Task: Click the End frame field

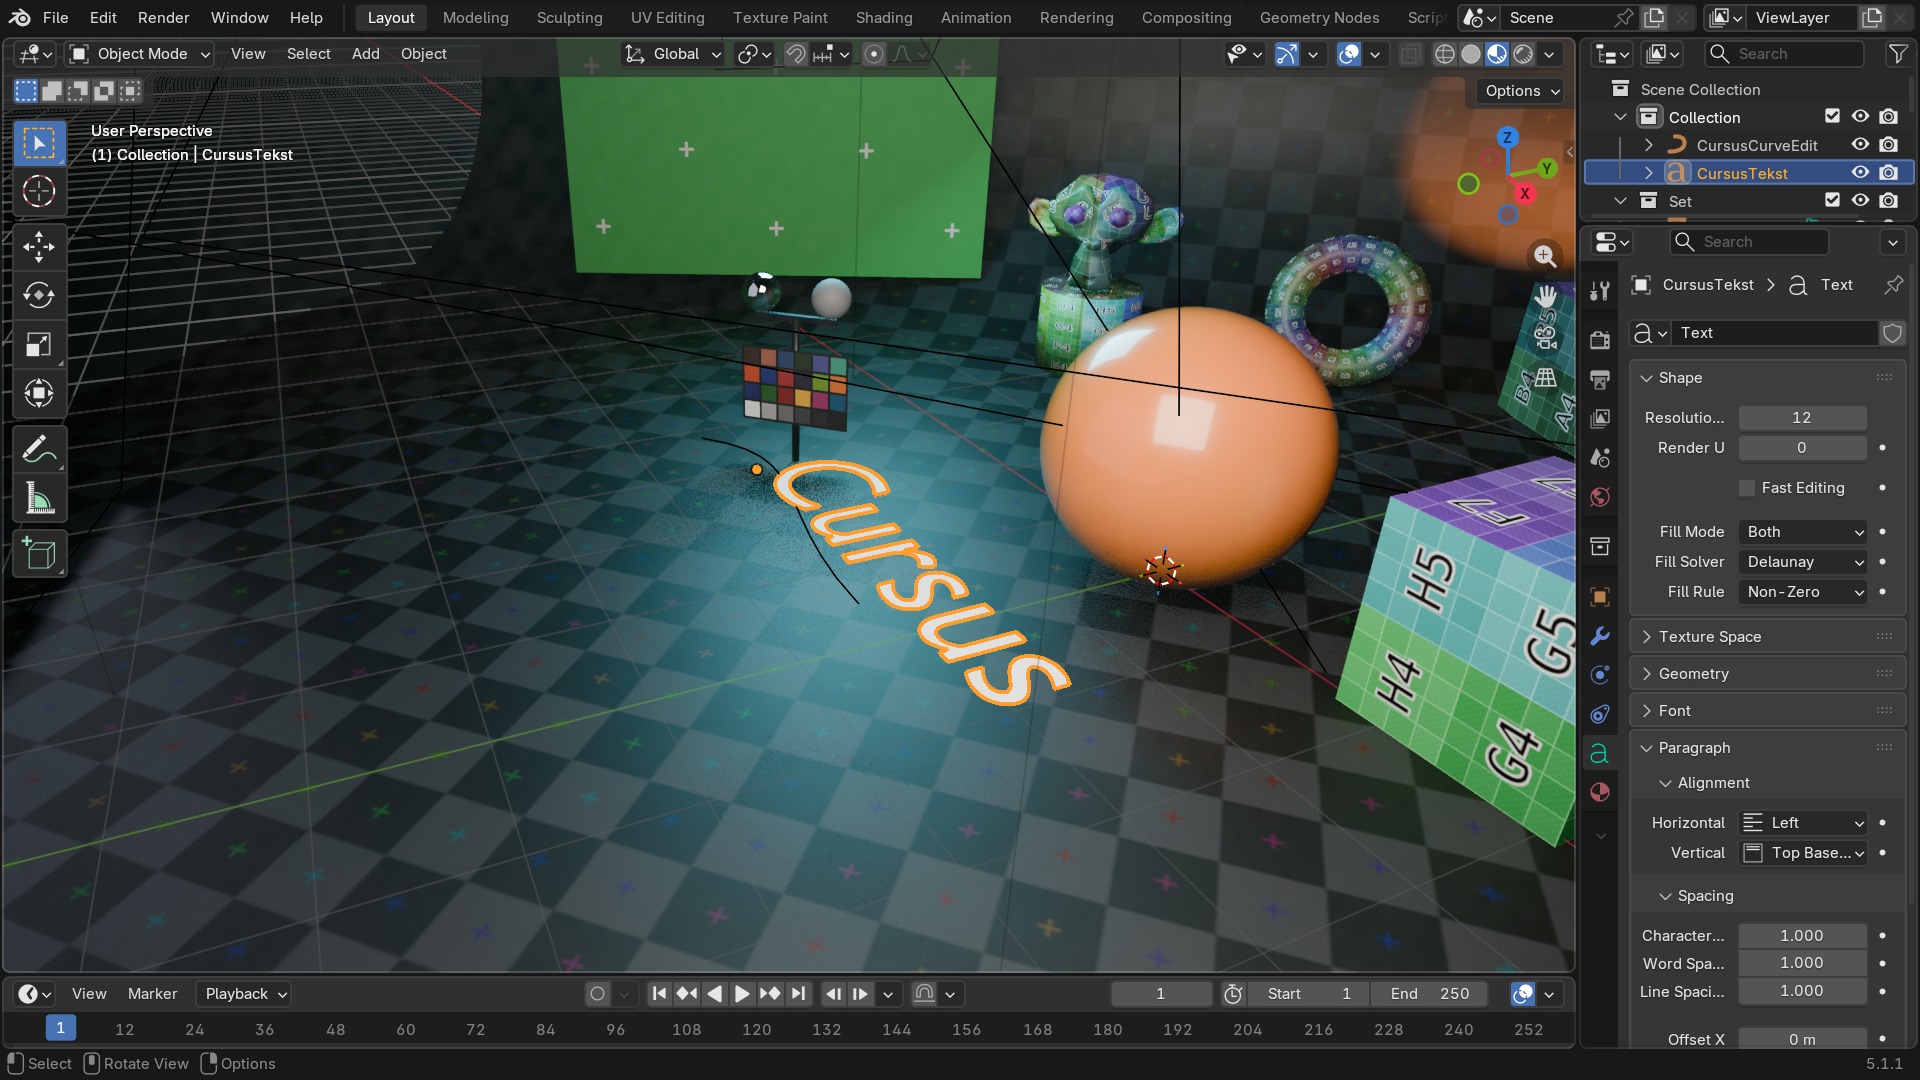Action: (1430, 993)
